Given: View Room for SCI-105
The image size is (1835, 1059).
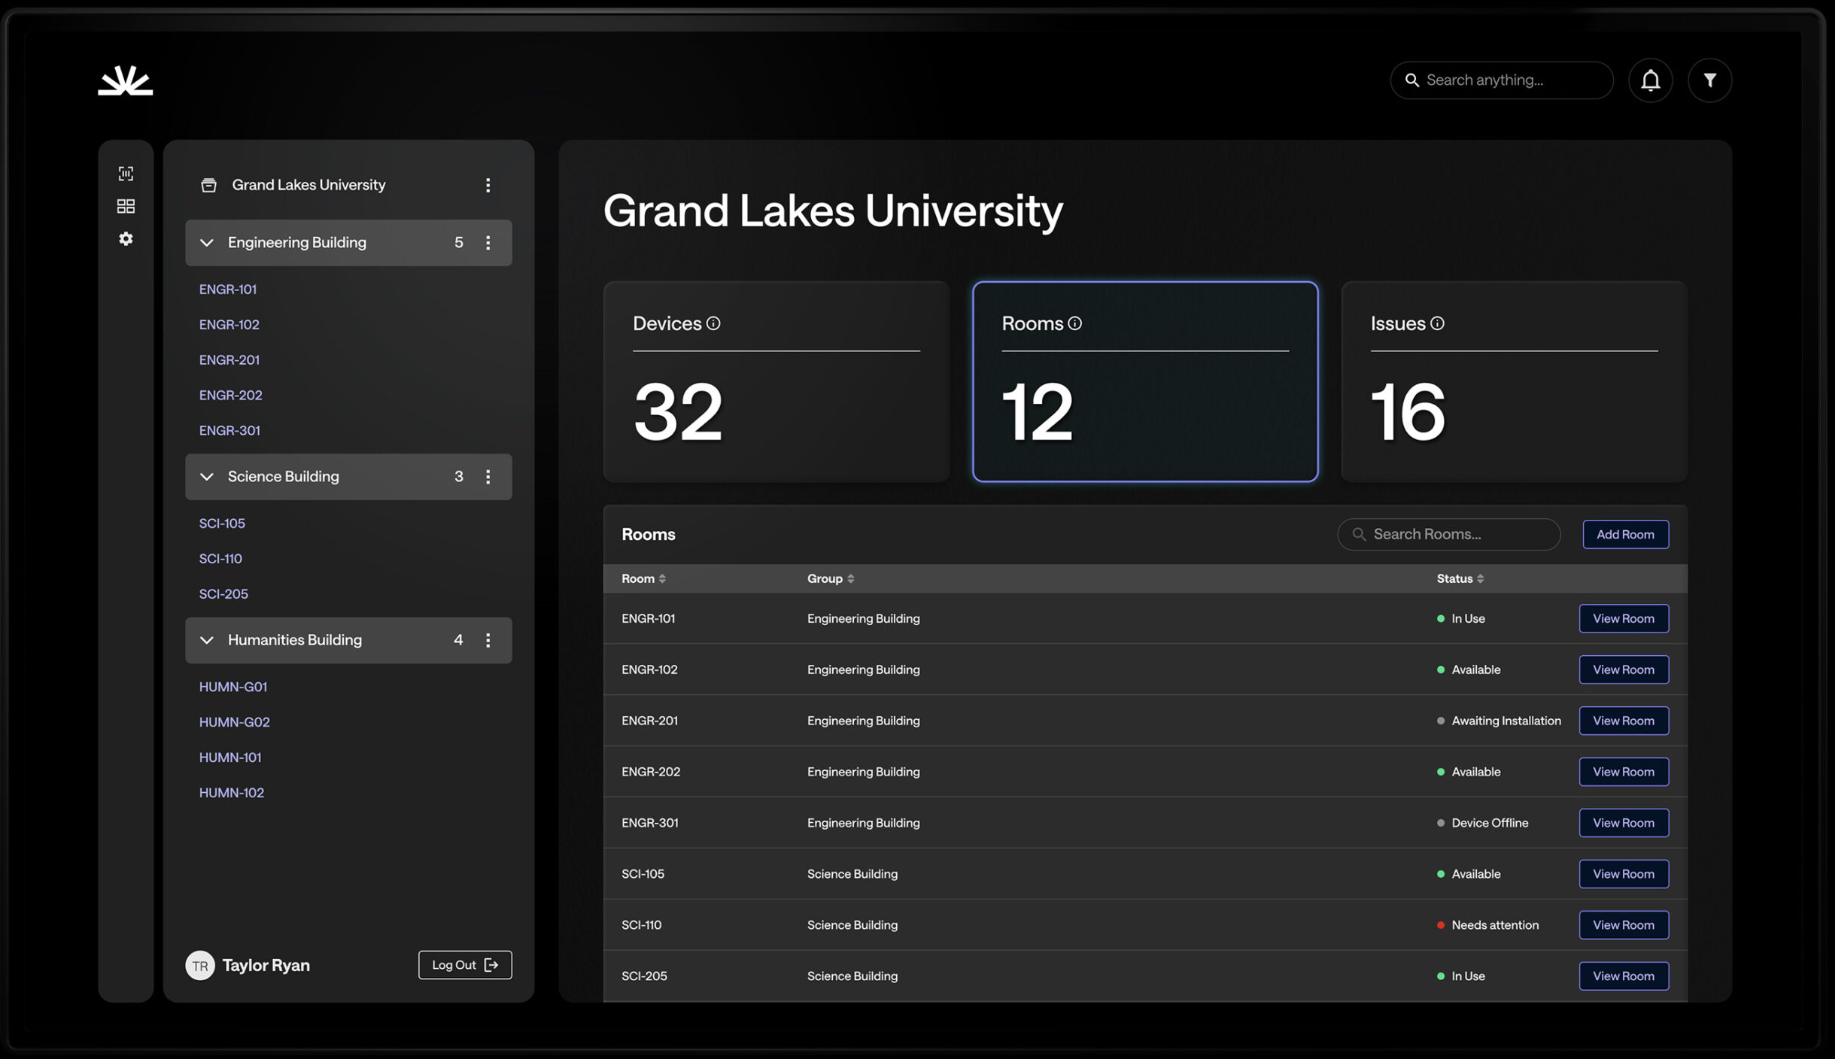Looking at the screenshot, I should pos(1624,874).
